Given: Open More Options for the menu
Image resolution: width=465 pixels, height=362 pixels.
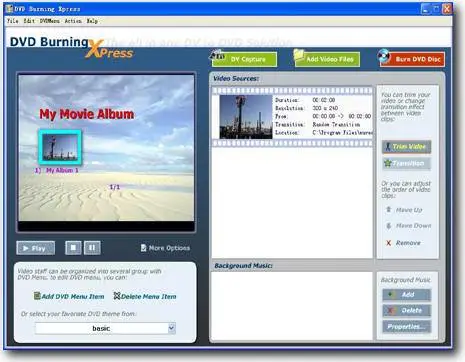Looking at the screenshot, I should tap(165, 248).
